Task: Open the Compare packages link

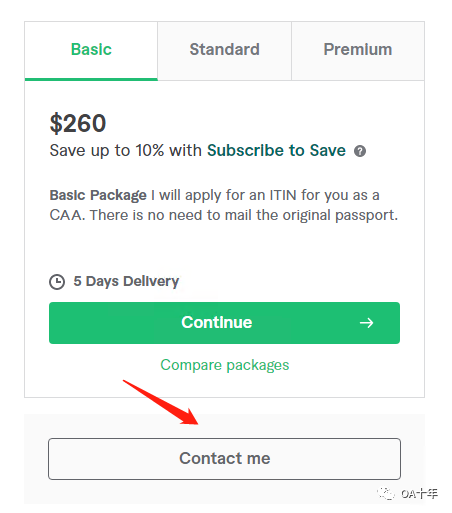Action: click(225, 365)
